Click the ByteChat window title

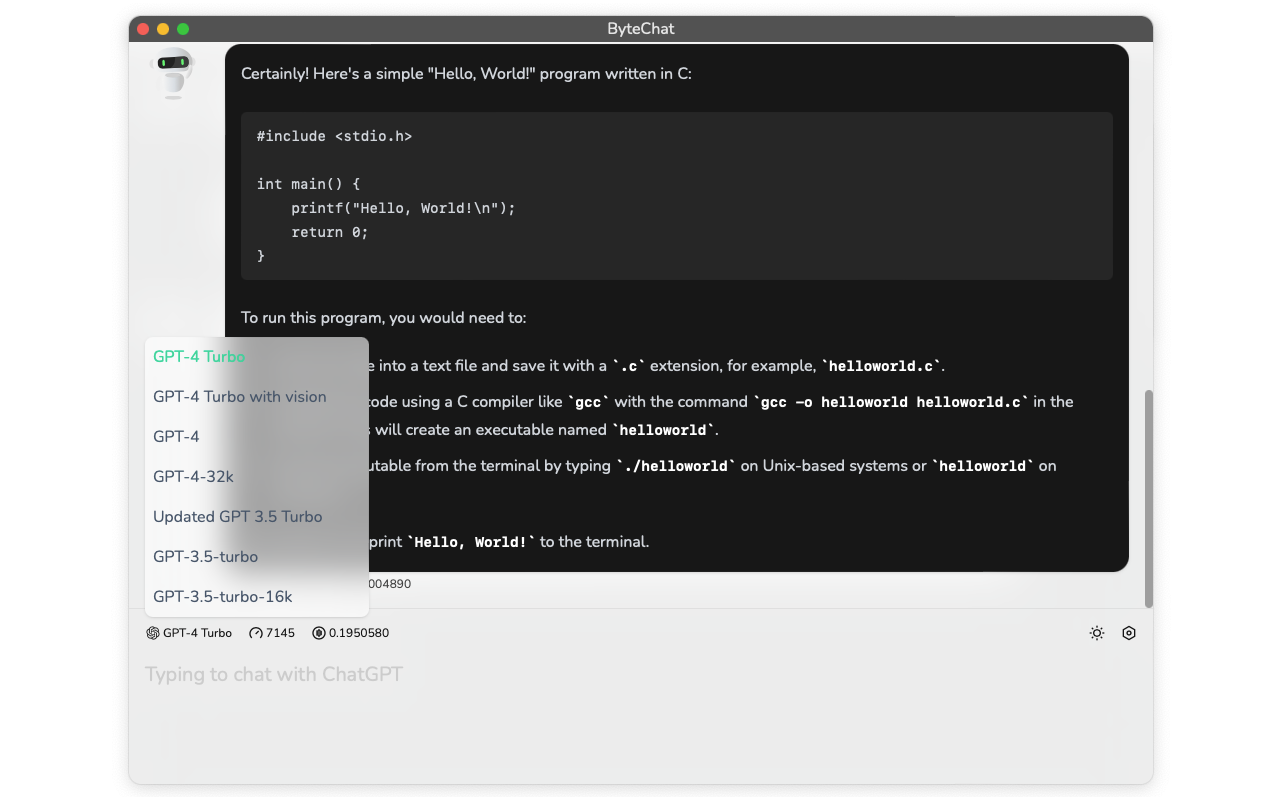point(641,29)
